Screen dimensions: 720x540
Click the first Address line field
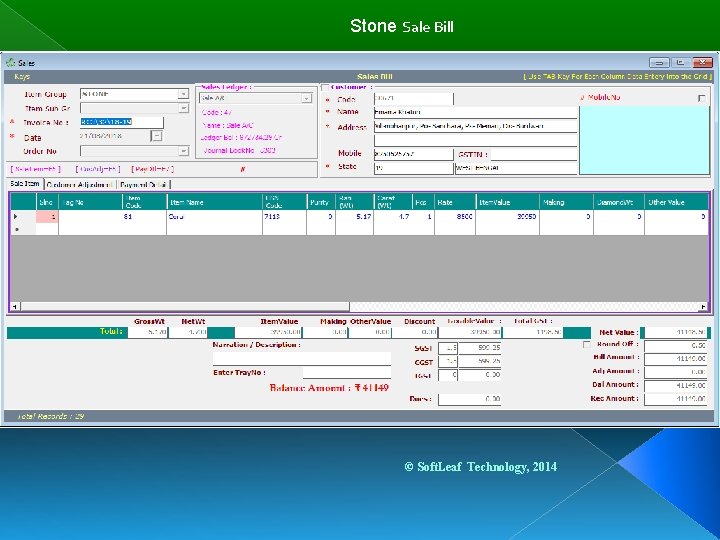pos(475,126)
